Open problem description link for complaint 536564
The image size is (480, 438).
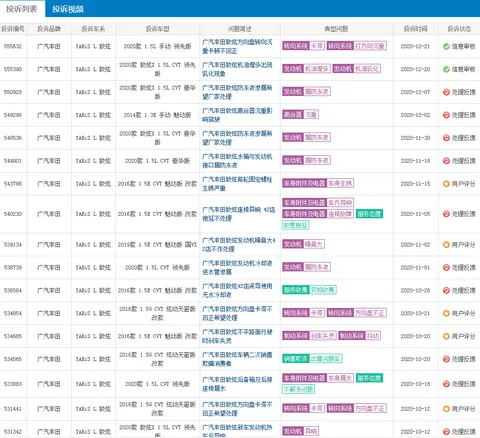tap(237, 290)
